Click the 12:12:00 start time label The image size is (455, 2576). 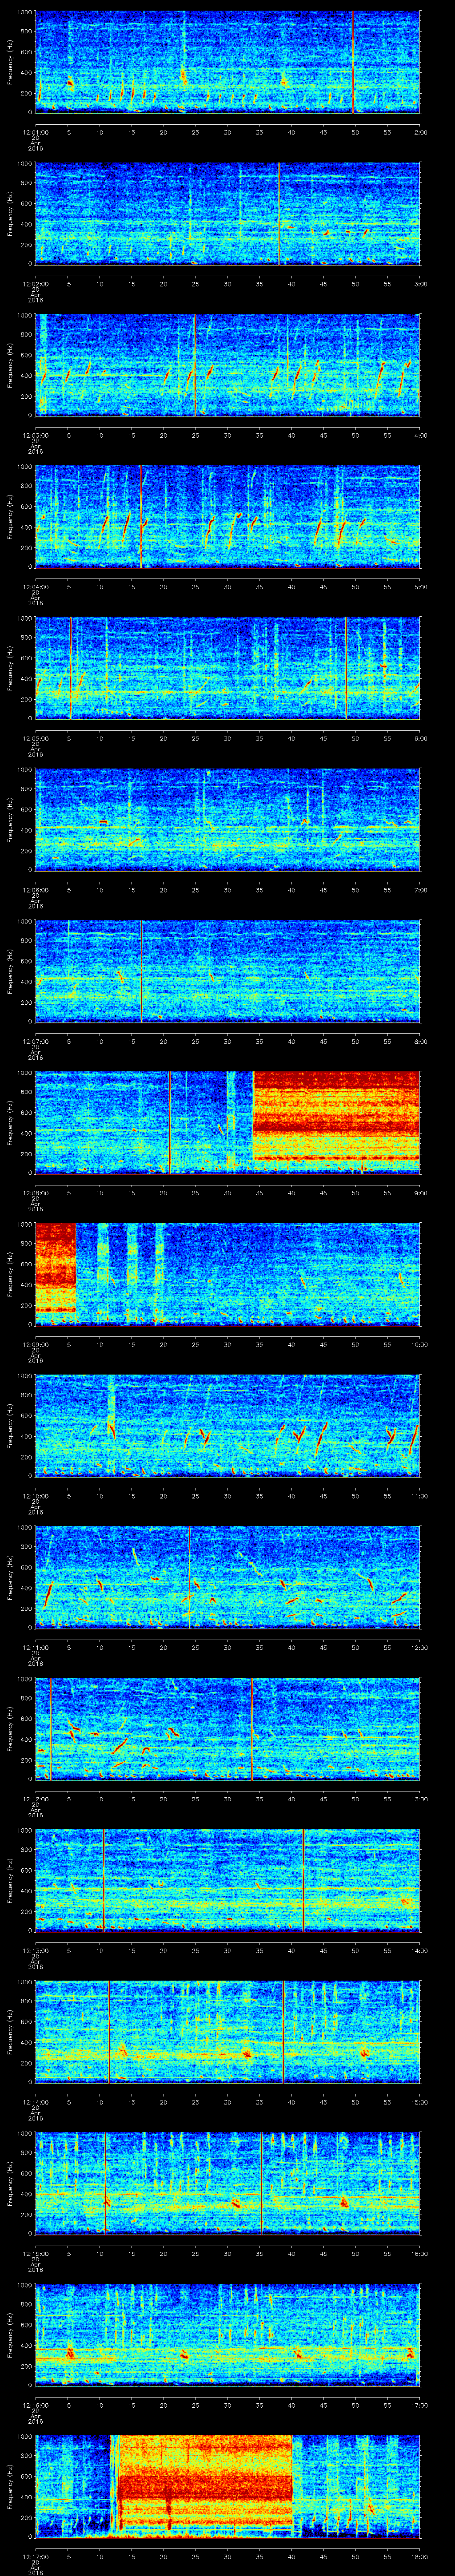[x=35, y=1798]
